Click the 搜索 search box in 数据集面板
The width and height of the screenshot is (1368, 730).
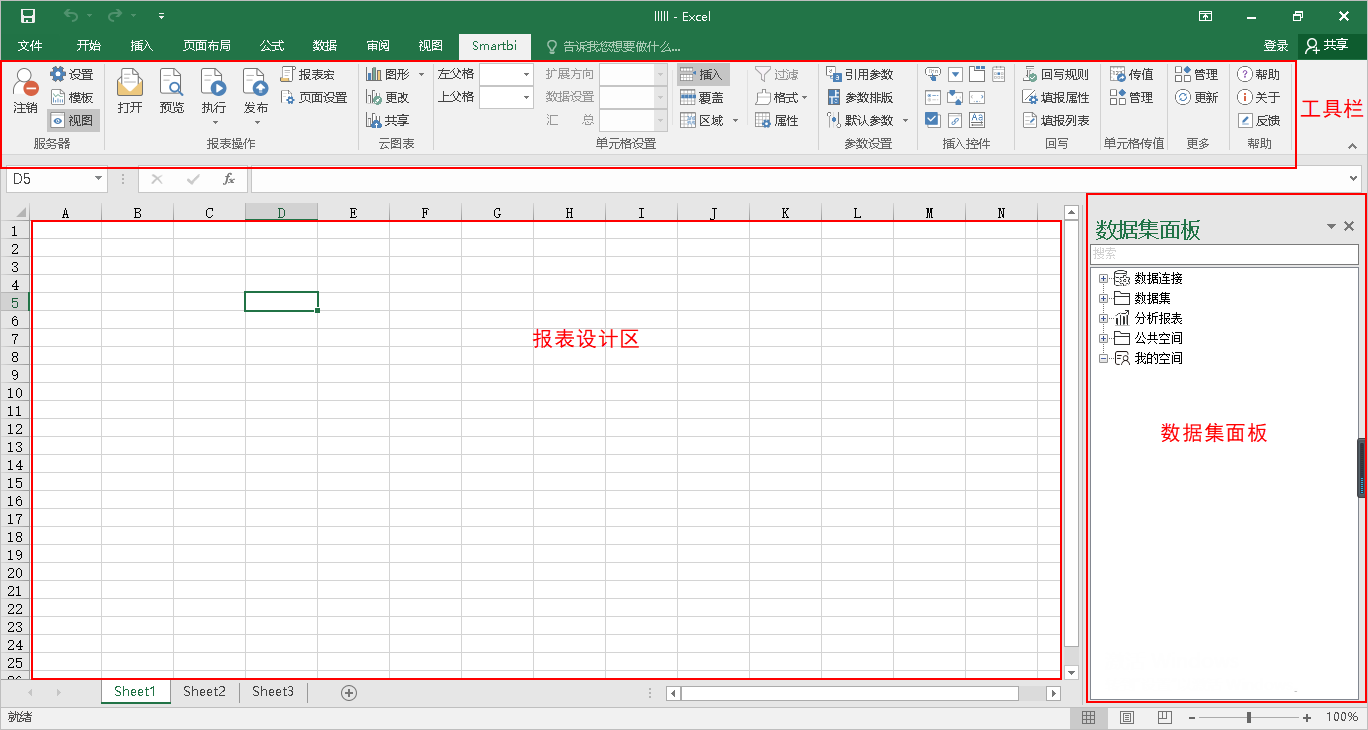[1224, 254]
